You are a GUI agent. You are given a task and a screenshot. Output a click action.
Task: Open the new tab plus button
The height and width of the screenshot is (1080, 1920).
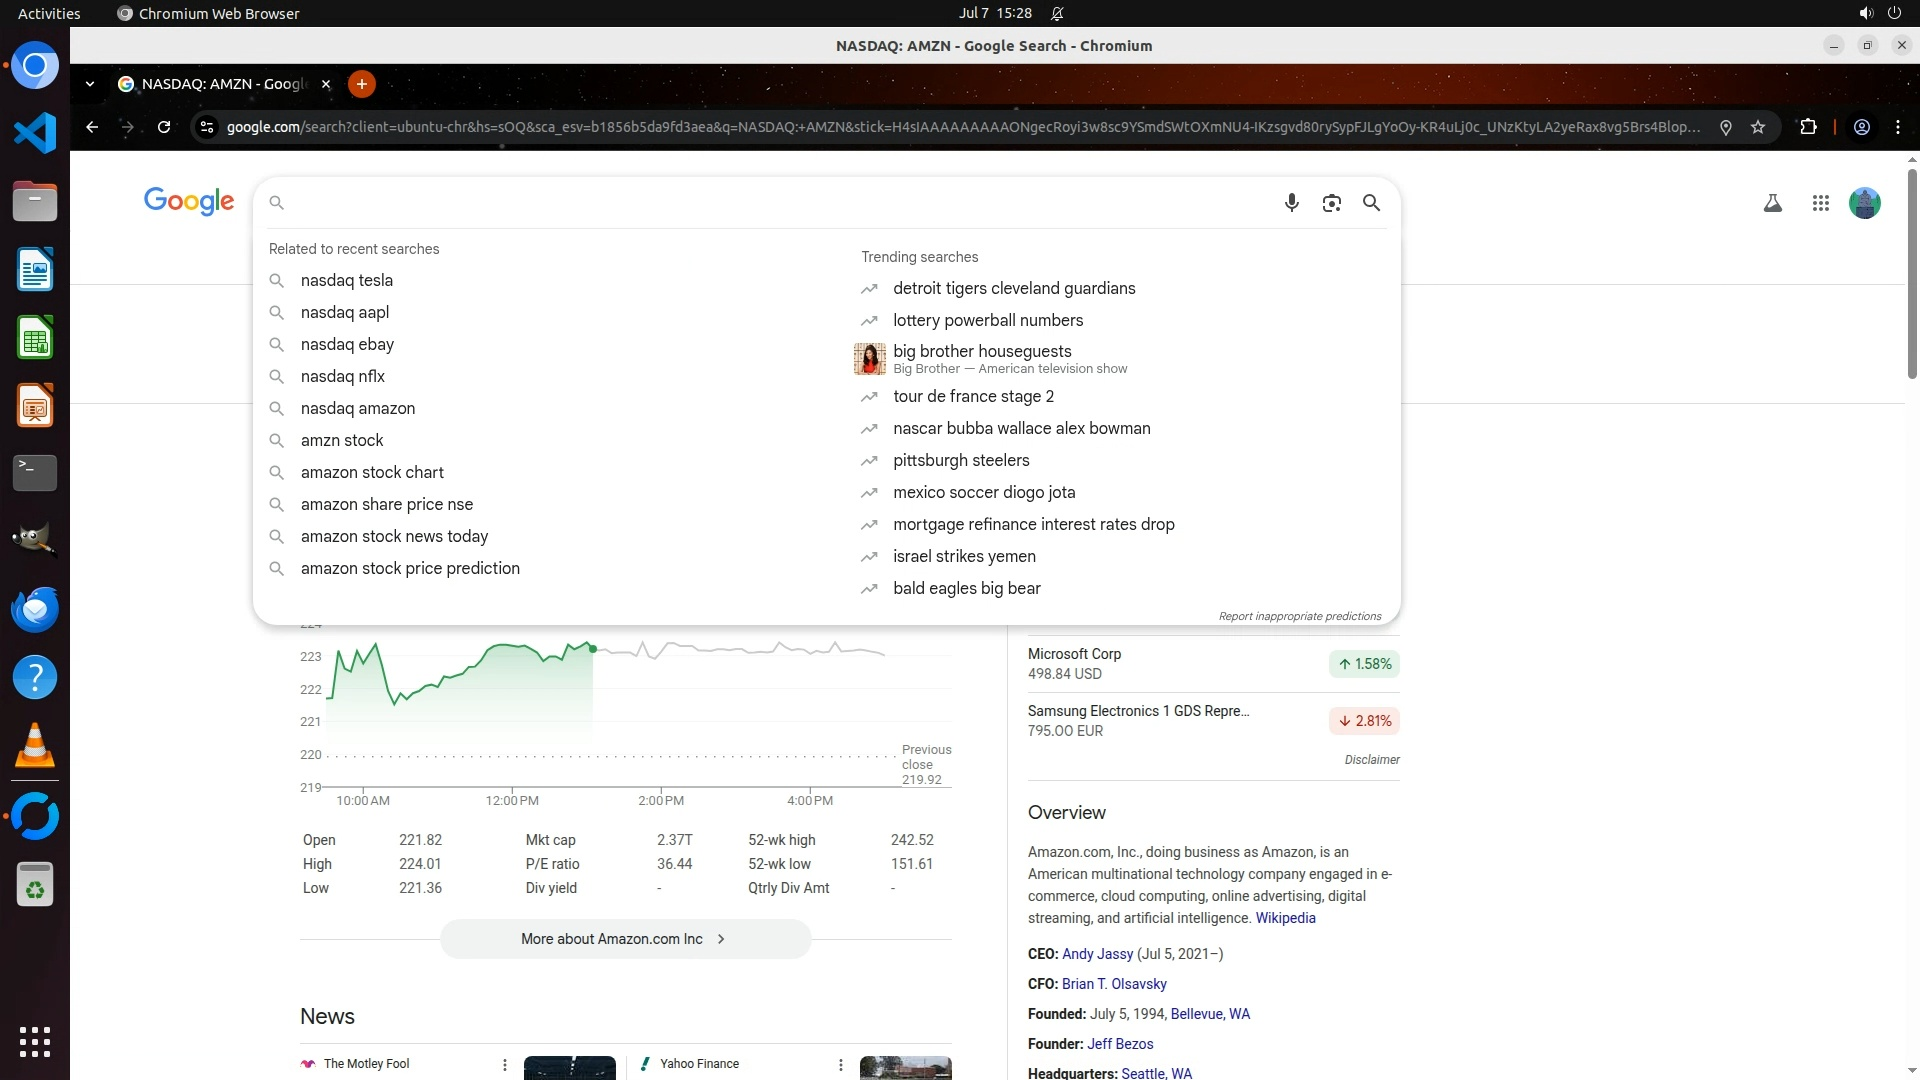tap(362, 84)
